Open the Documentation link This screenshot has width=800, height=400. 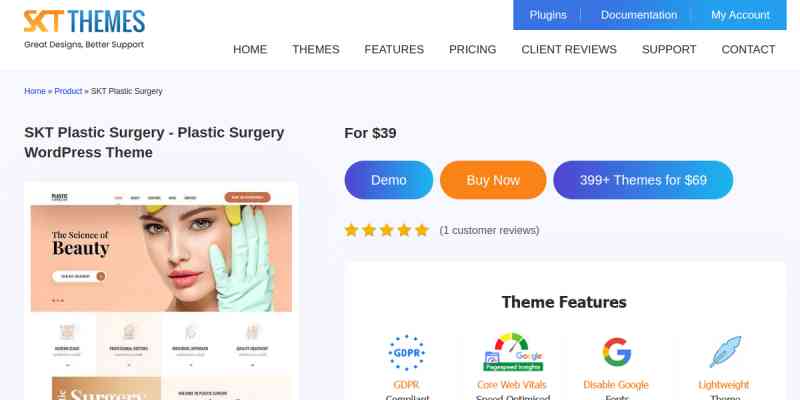click(639, 15)
